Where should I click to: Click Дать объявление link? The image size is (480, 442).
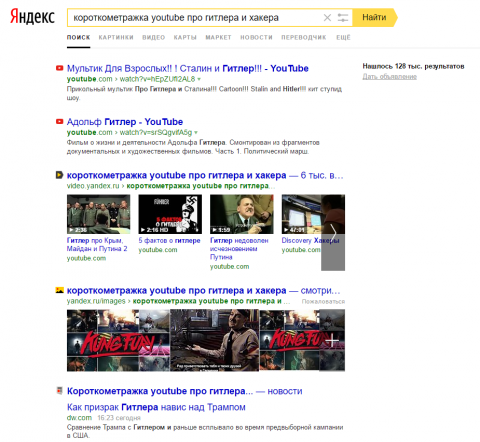pos(390,76)
